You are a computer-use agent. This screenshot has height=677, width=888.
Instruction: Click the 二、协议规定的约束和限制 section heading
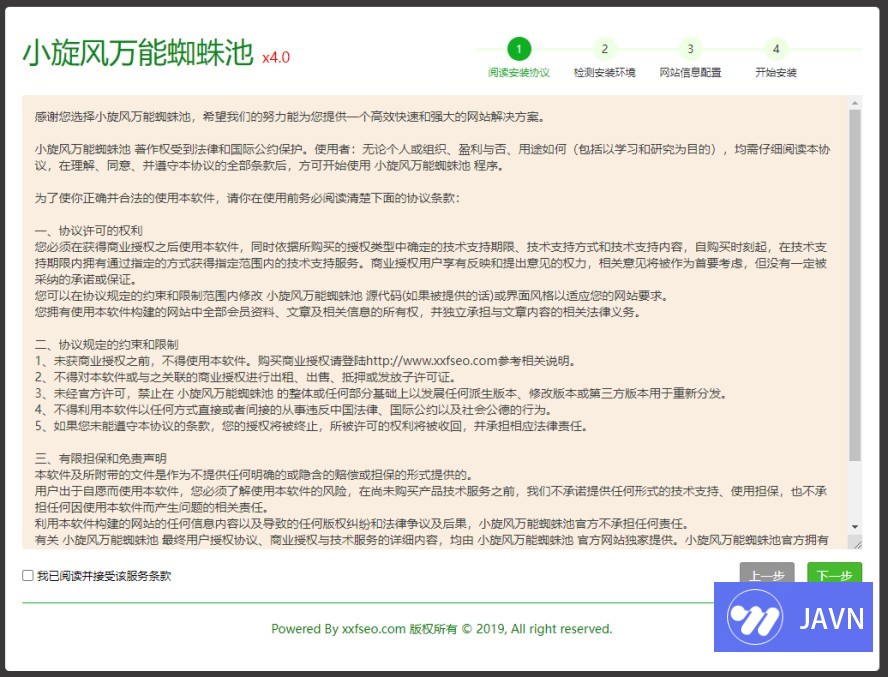[106, 344]
